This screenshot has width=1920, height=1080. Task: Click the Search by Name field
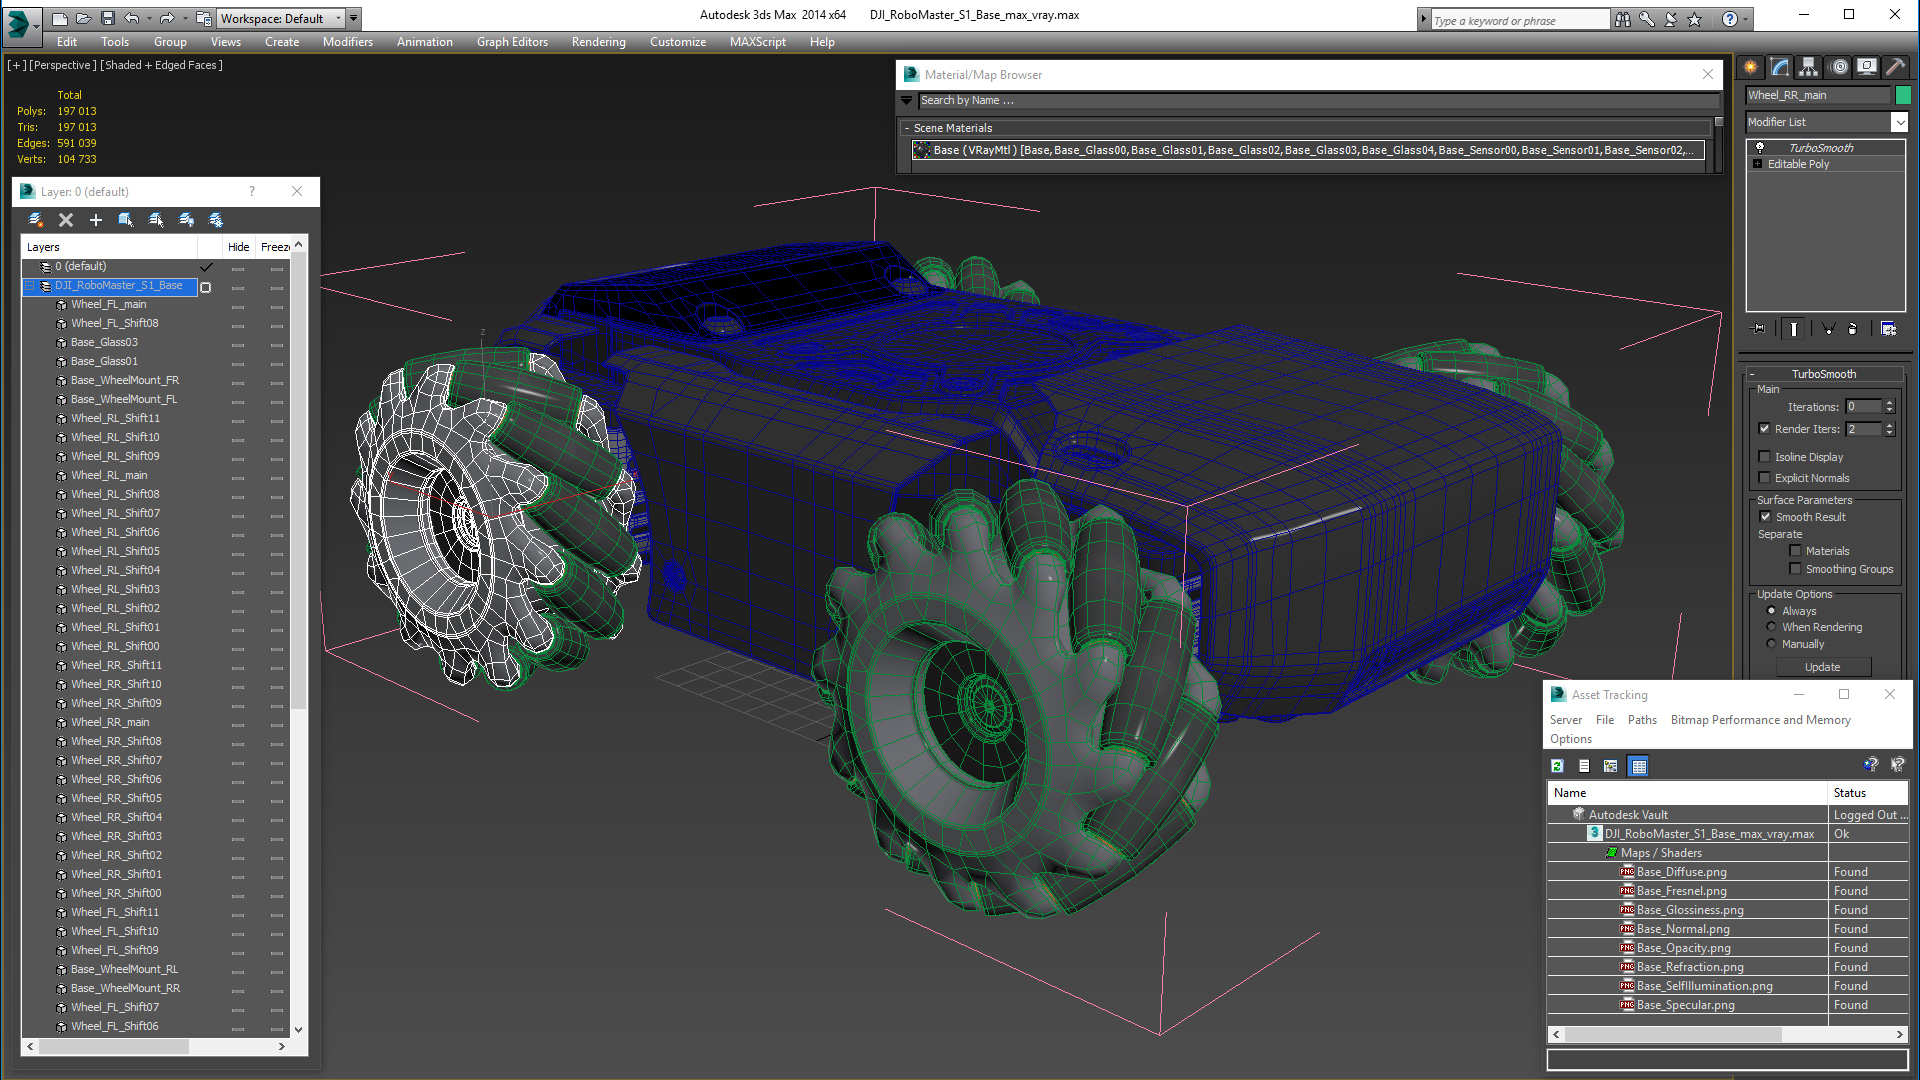1319,100
